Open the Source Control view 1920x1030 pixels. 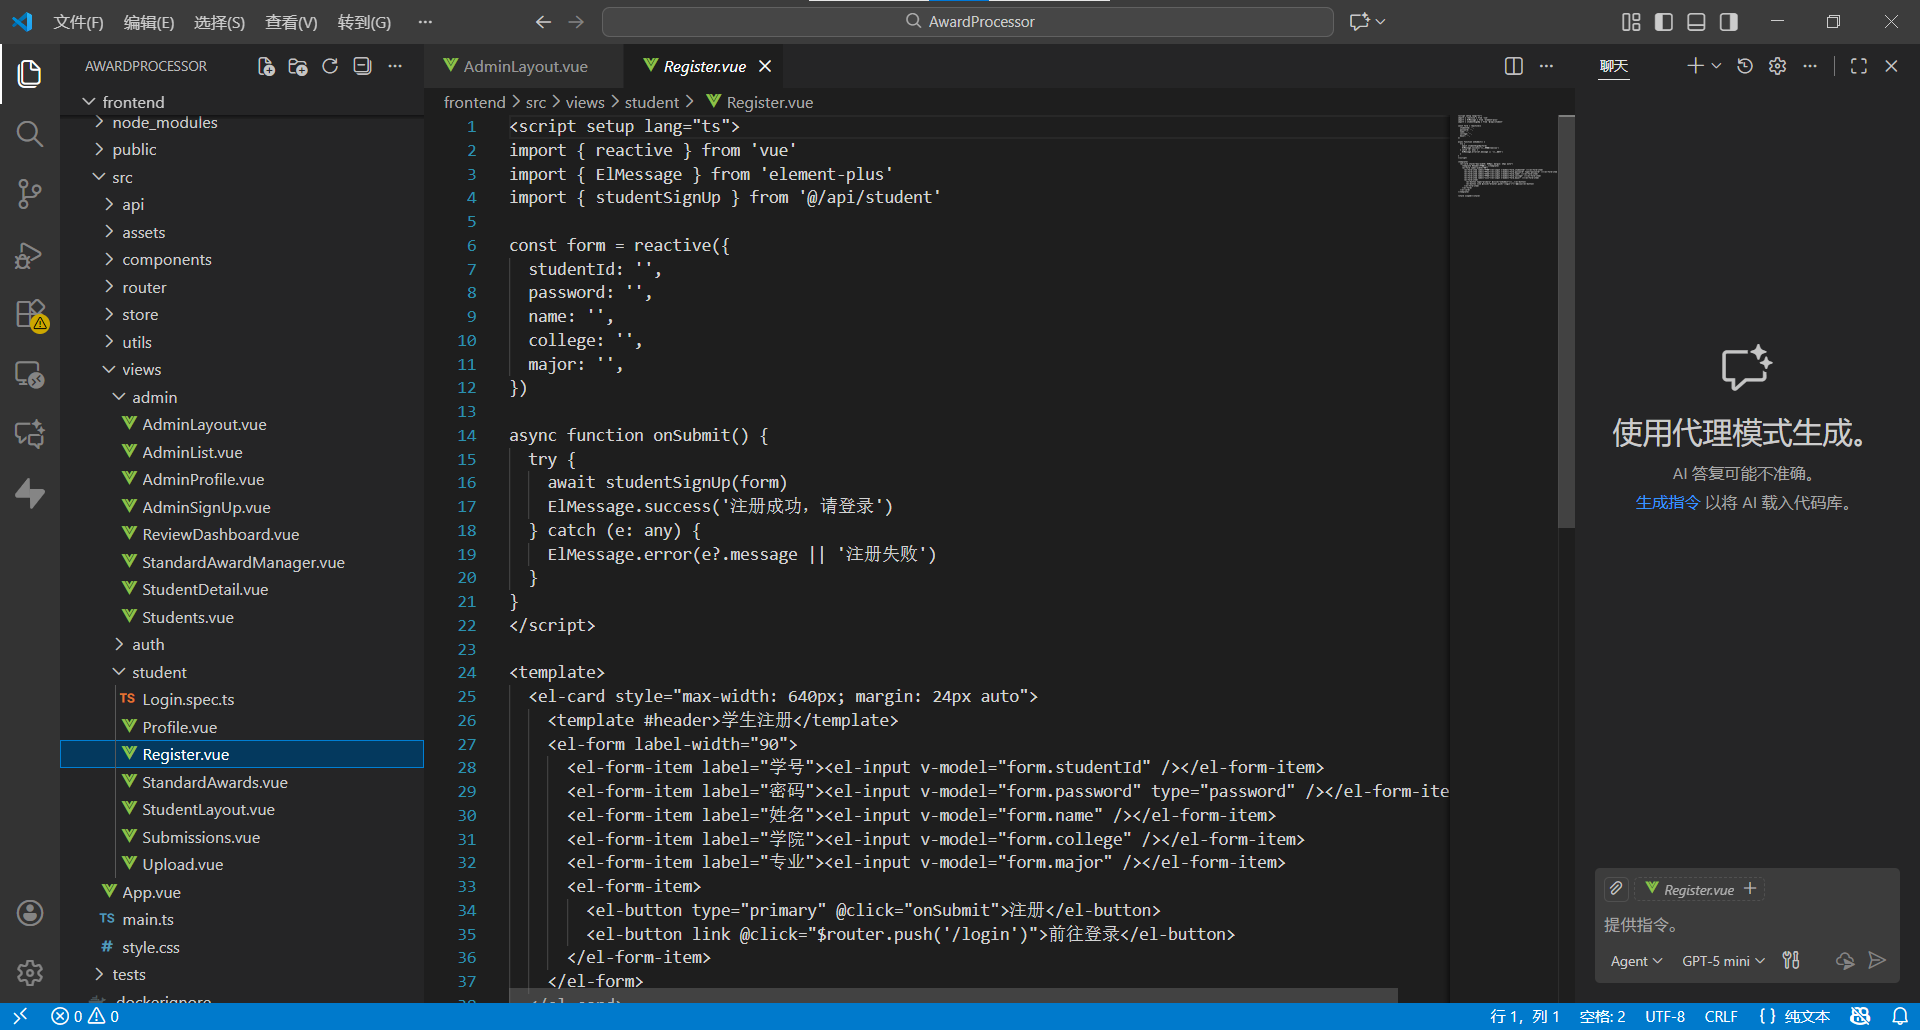click(30, 194)
